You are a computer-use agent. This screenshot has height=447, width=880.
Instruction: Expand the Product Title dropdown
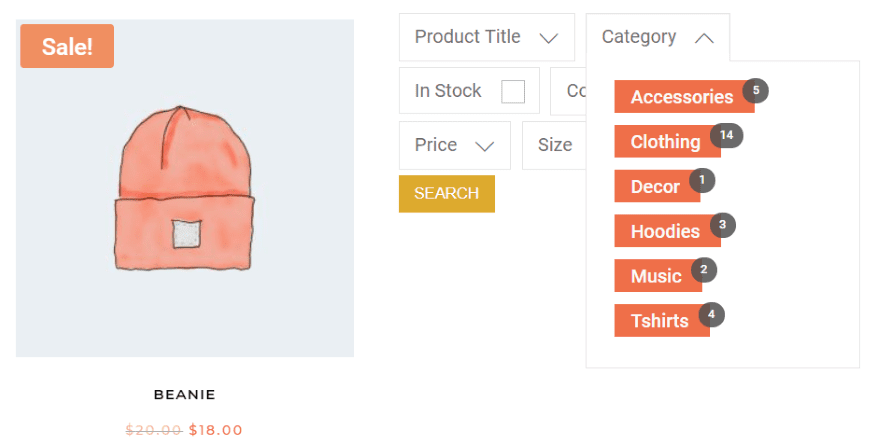(486, 37)
